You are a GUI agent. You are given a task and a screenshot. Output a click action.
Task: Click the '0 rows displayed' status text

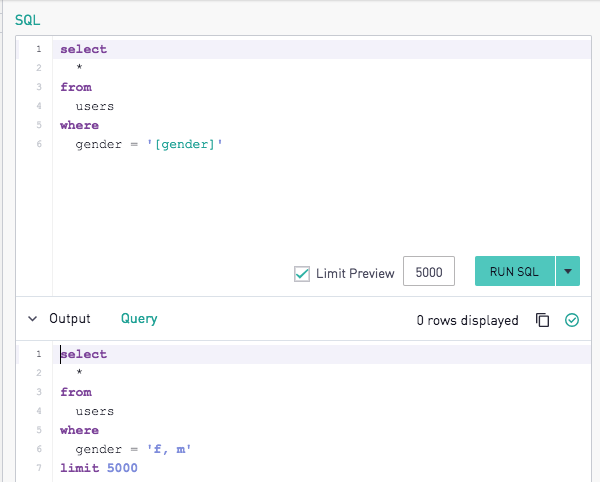[x=467, y=321]
